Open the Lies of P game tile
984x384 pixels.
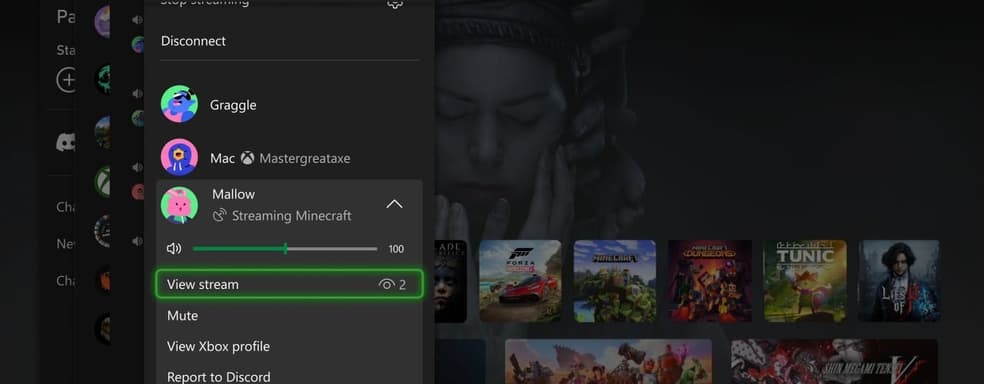pos(899,281)
